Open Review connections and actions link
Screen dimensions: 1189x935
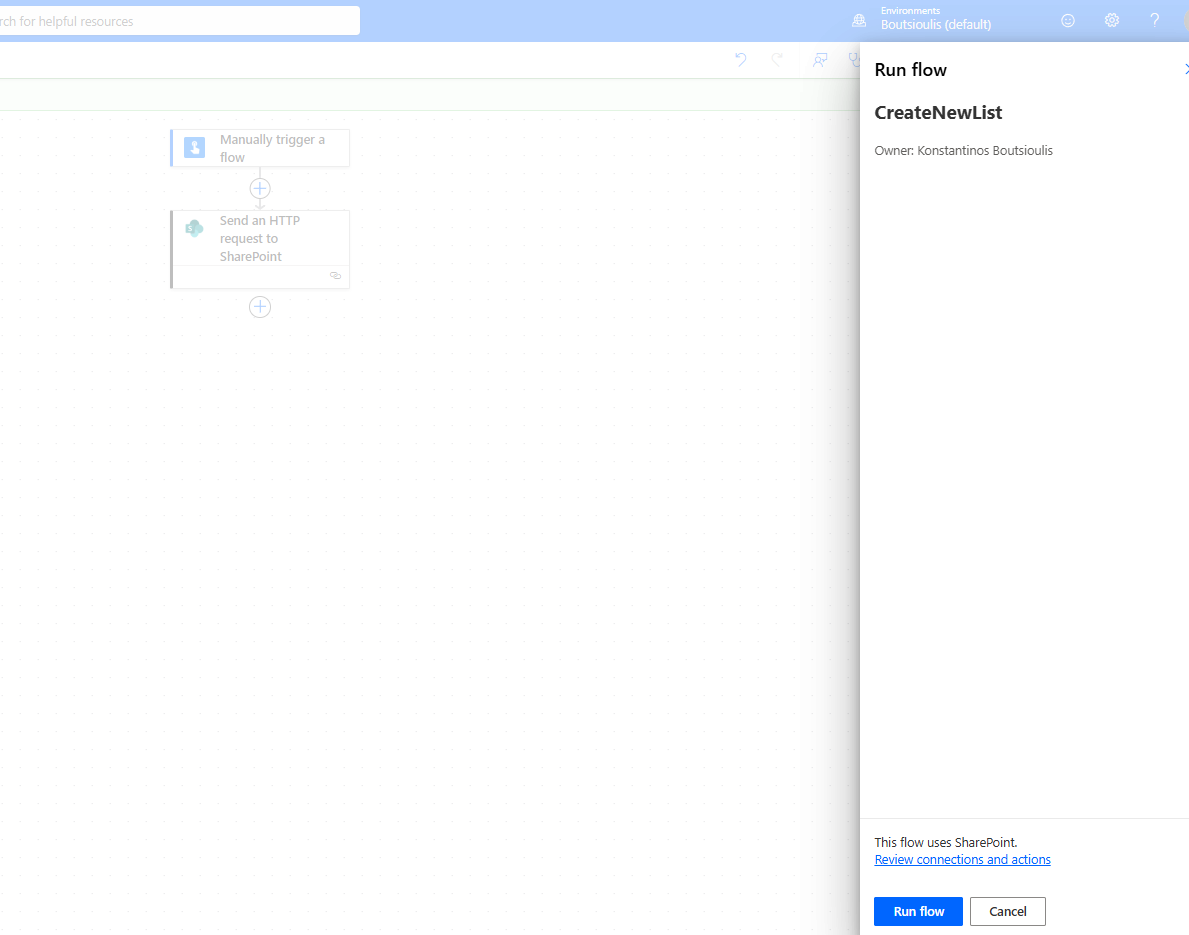click(x=962, y=860)
